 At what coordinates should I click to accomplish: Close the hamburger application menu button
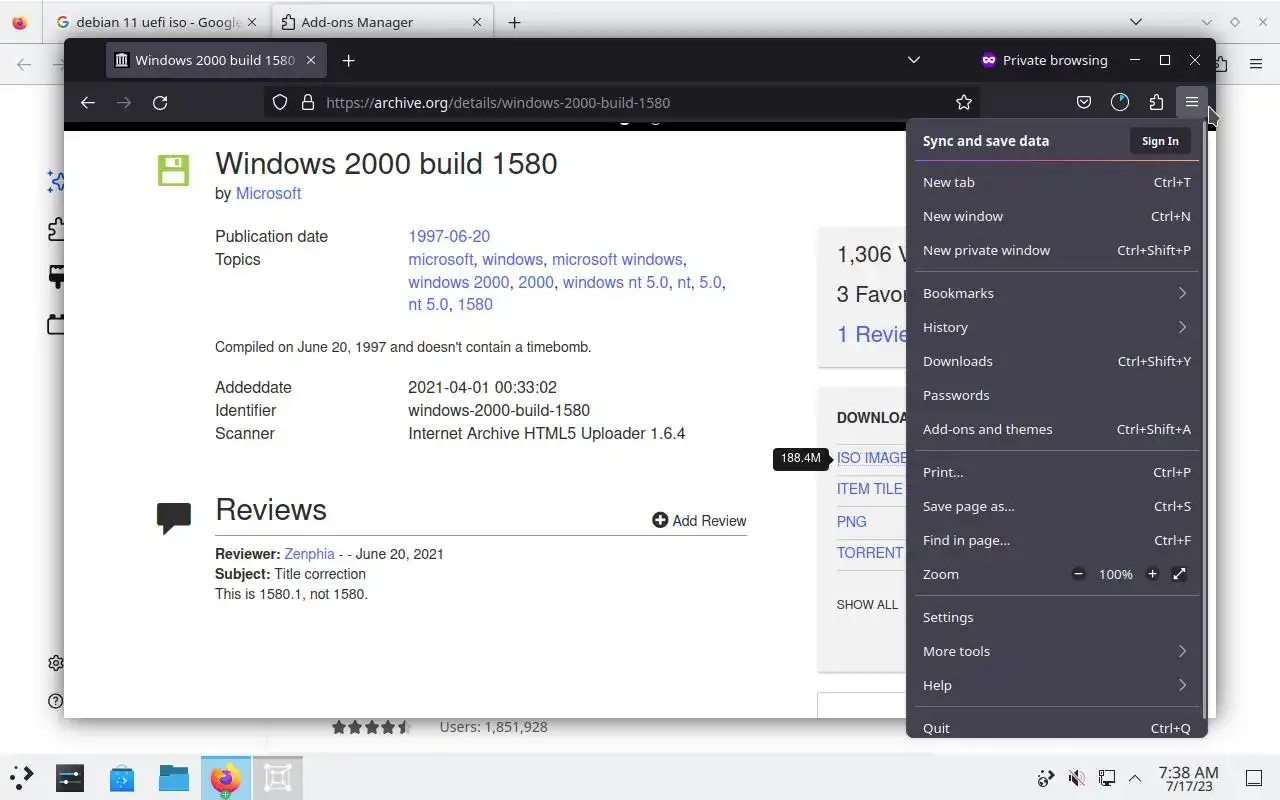1192,102
